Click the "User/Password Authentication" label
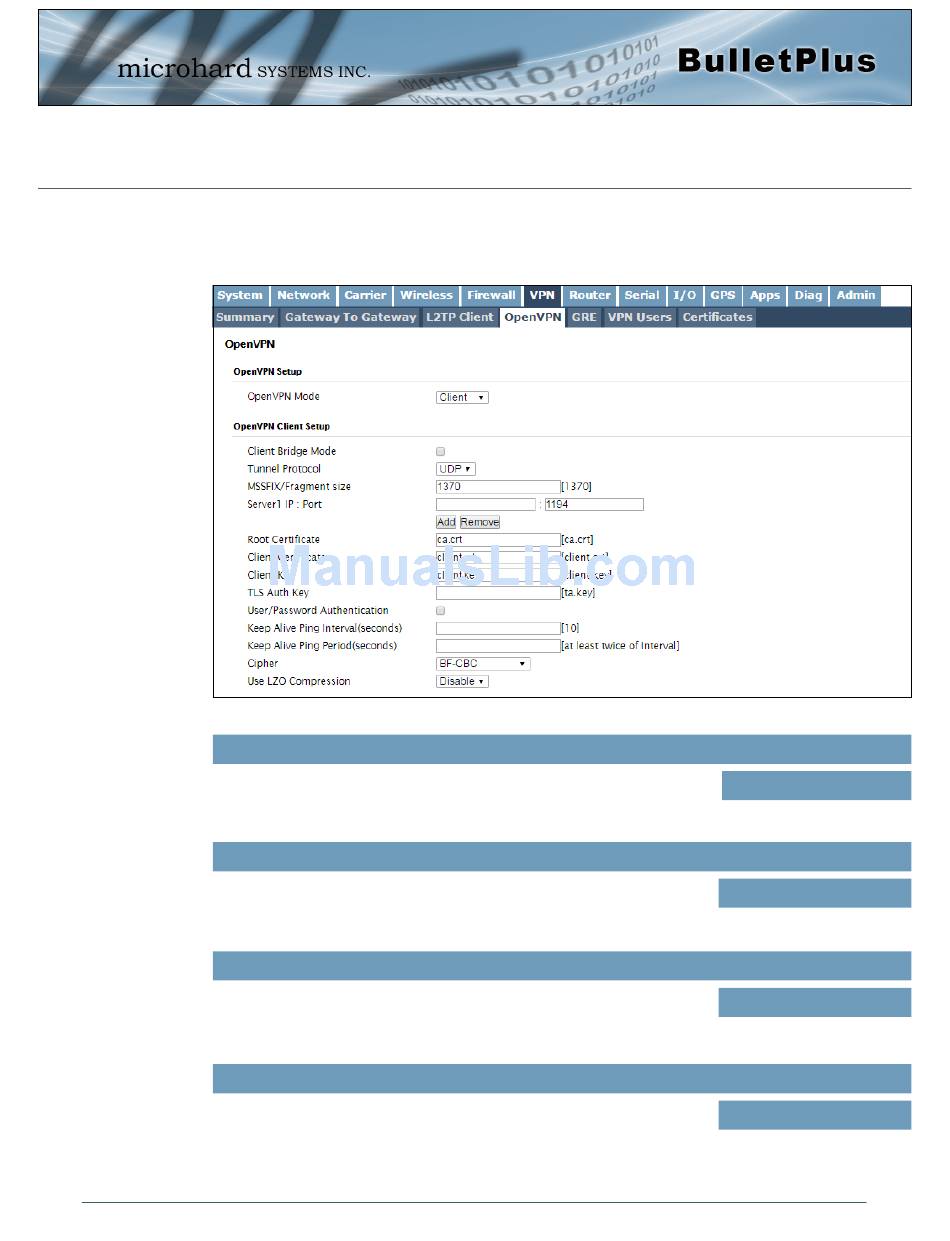 click(x=318, y=611)
